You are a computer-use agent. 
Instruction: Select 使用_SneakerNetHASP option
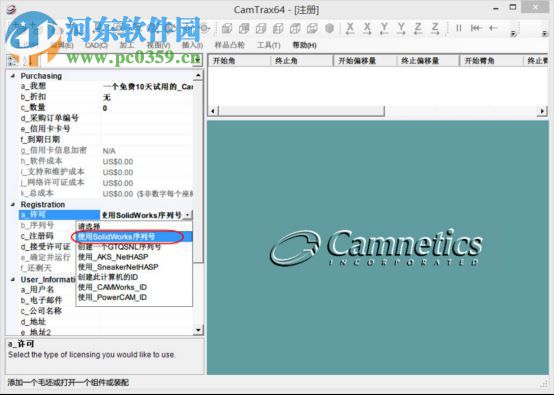[x=134, y=267]
